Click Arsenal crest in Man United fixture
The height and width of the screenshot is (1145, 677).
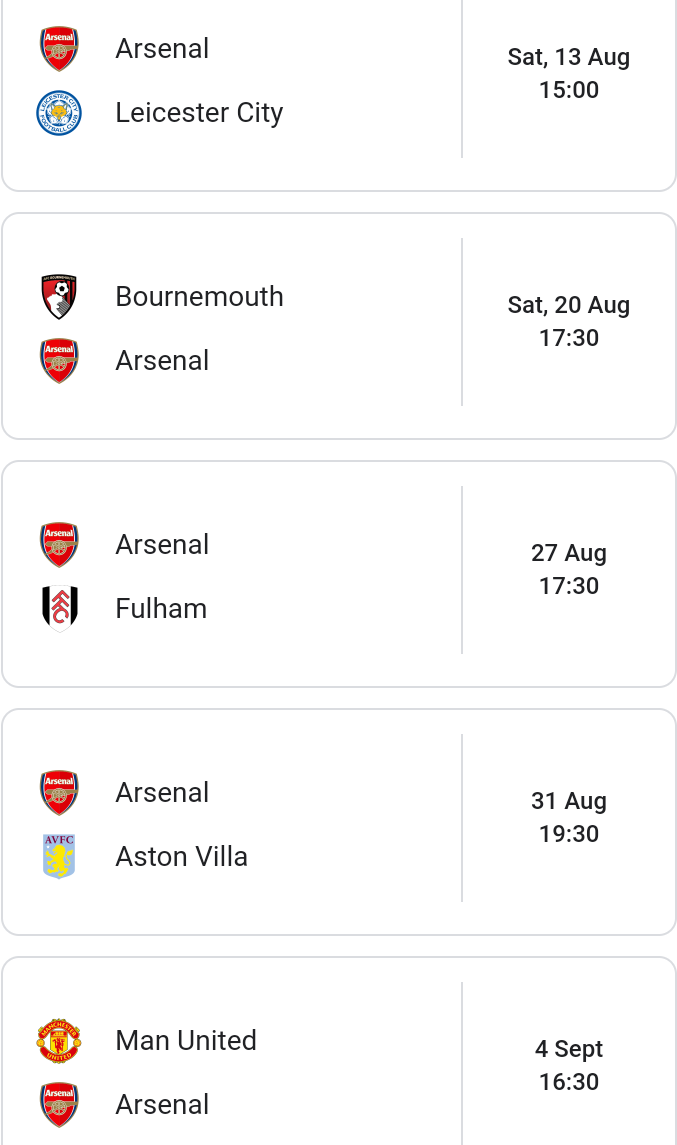tap(59, 1105)
